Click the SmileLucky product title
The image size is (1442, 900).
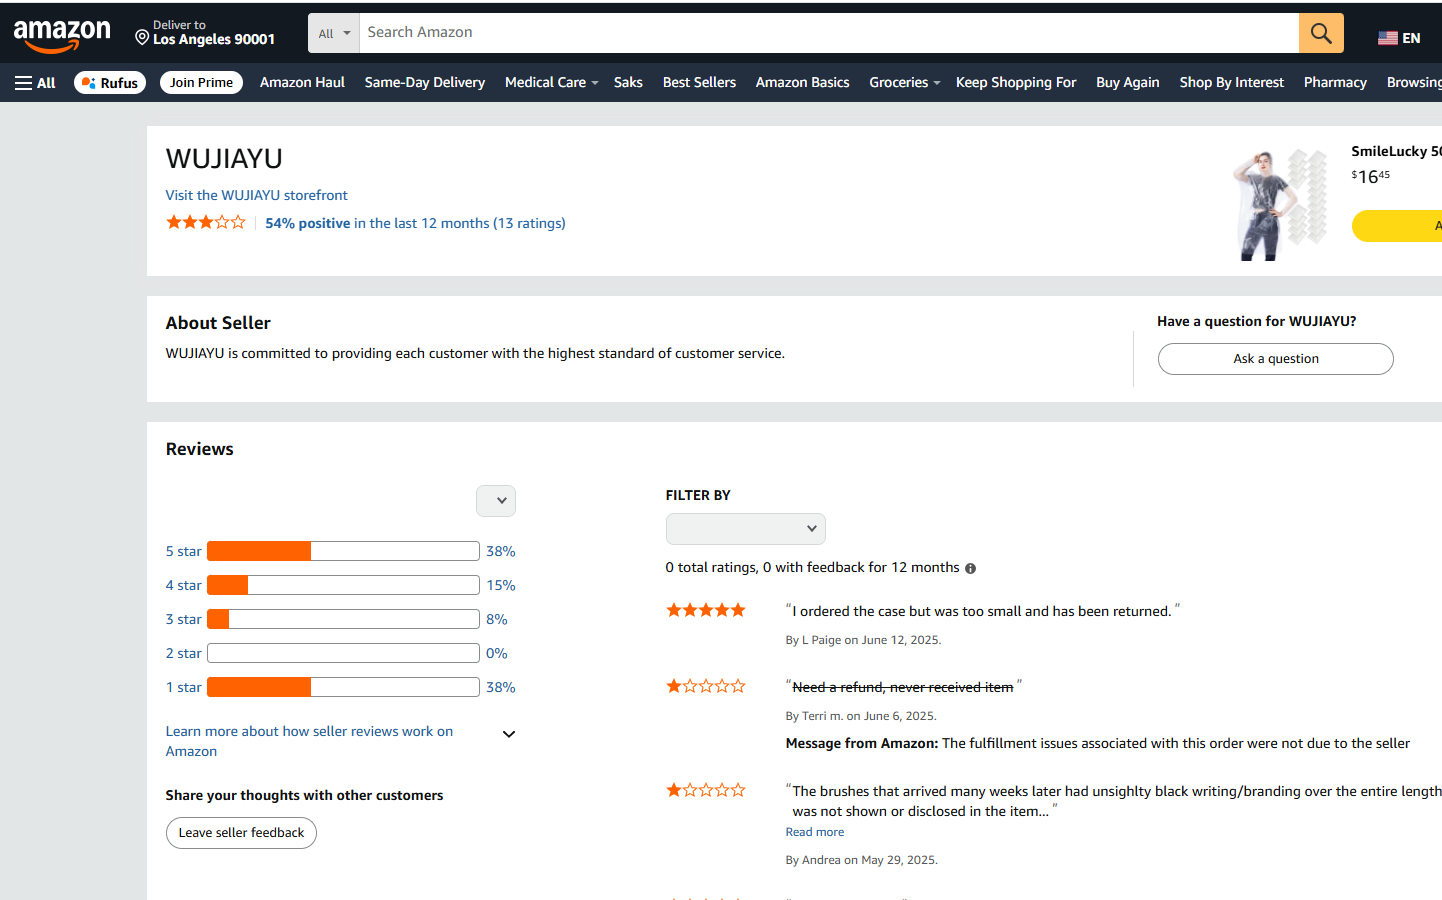click(1396, 151)
